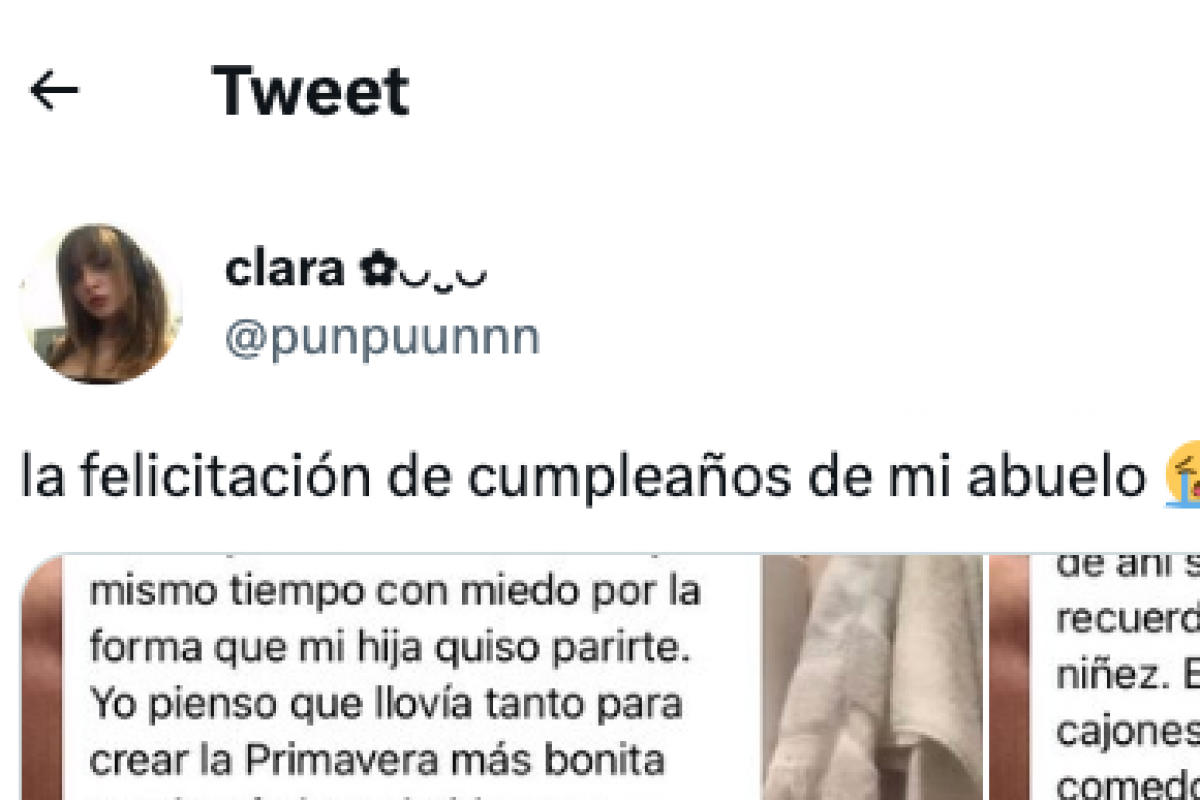Open clara's profile picture avatar
The width and height of the screenshot is (1200, 800).
coord(101,303)
